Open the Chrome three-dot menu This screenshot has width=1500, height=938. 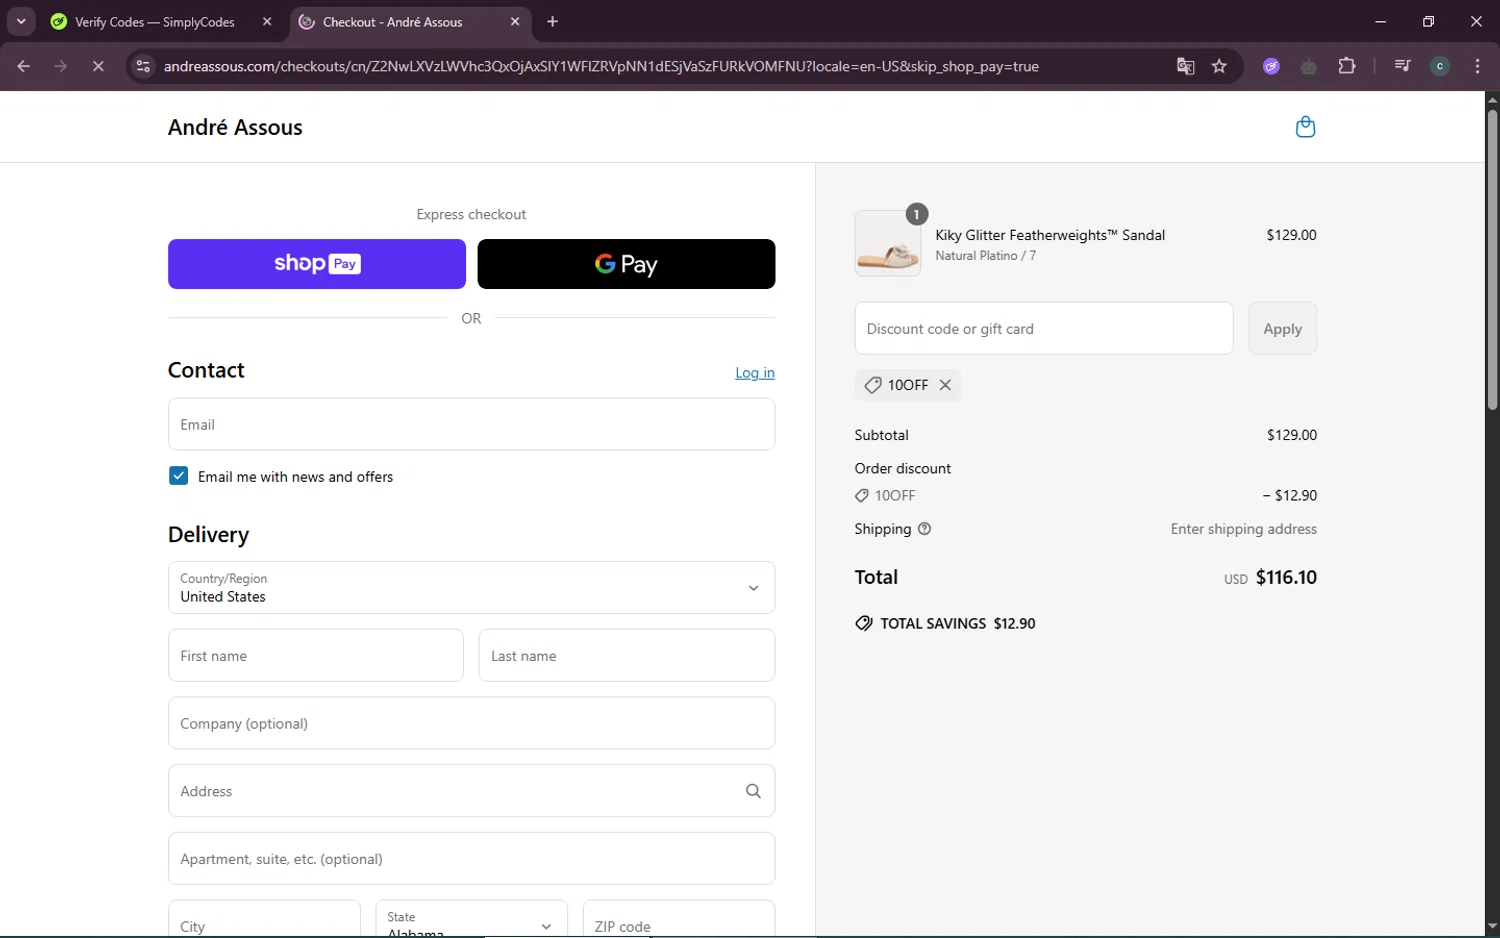pos(1477,66)
